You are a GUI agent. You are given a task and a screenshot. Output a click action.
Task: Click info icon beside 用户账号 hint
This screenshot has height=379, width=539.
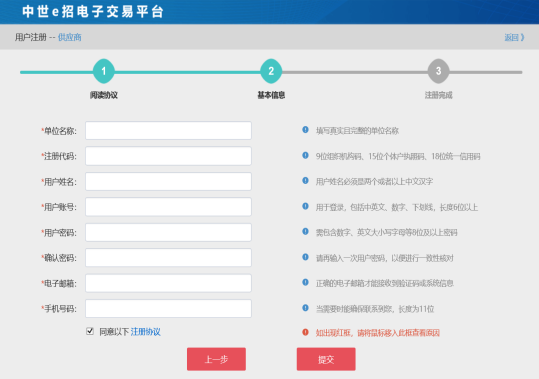305,206
